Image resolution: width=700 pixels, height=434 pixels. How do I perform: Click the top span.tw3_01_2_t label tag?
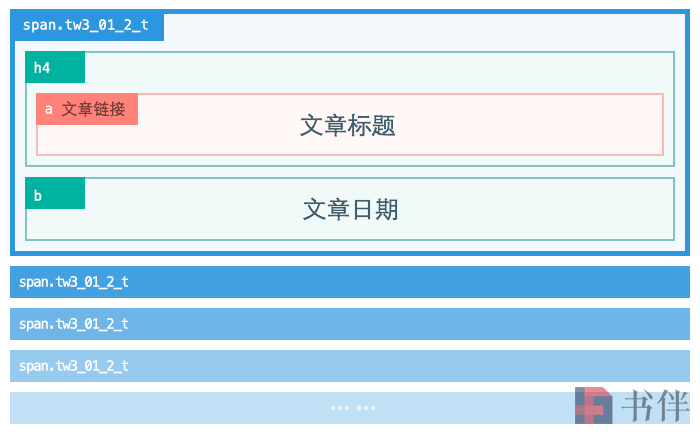tap(87, 25)
